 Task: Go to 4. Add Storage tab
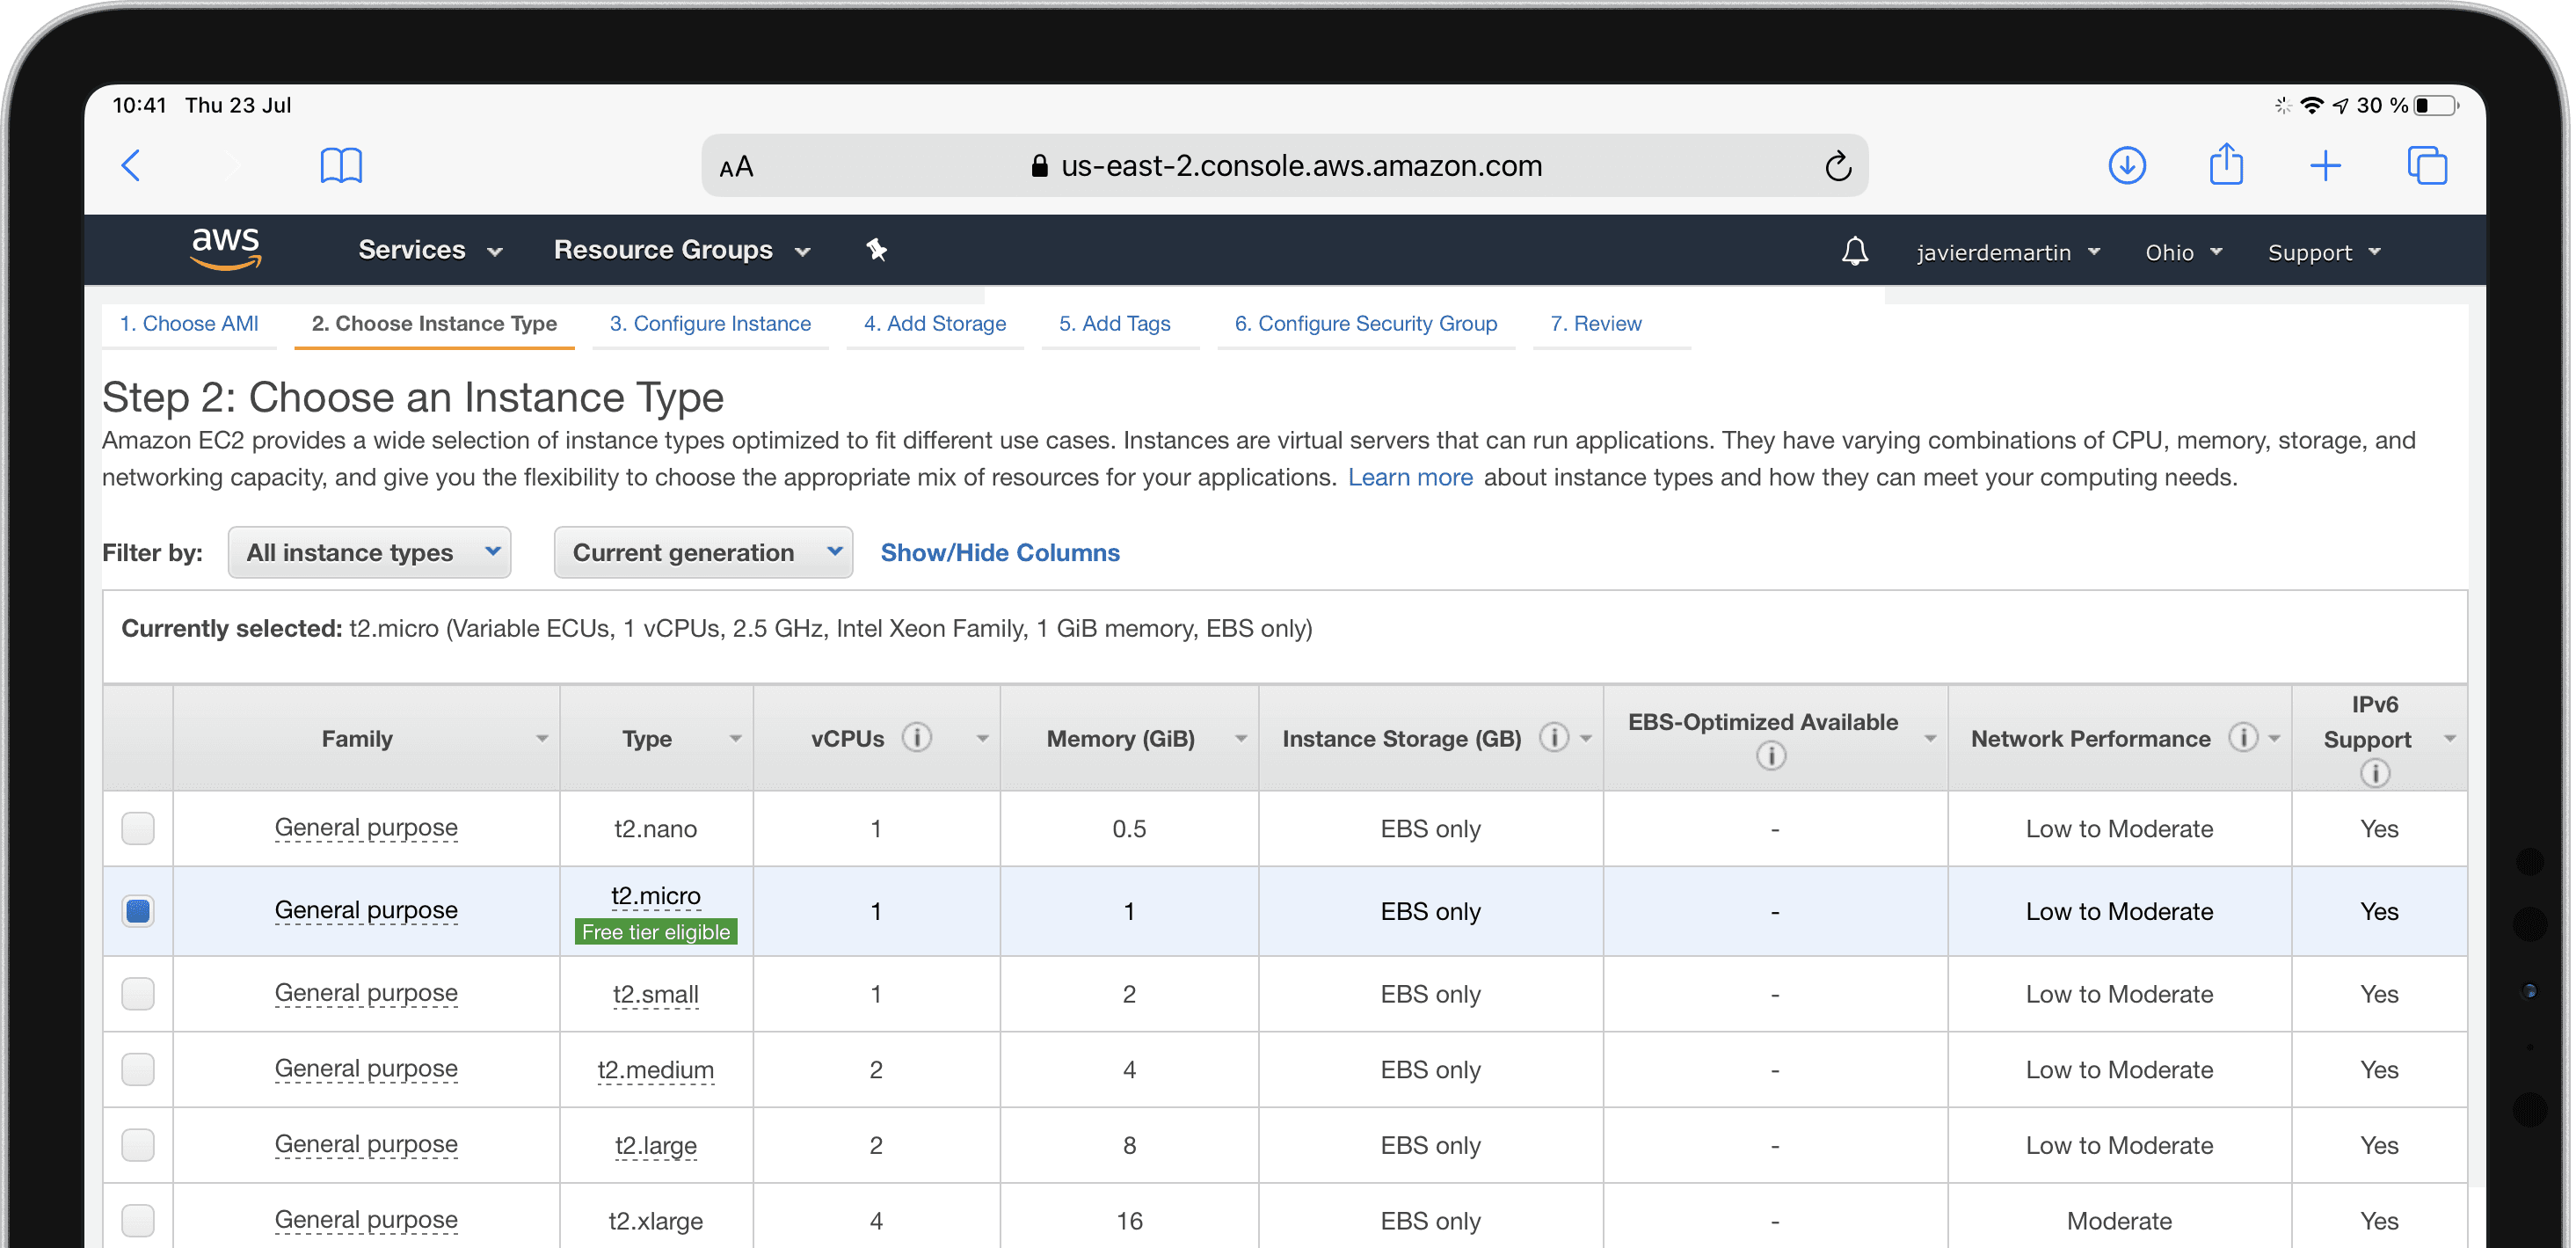pyautogui.click(x=935, y=324)
